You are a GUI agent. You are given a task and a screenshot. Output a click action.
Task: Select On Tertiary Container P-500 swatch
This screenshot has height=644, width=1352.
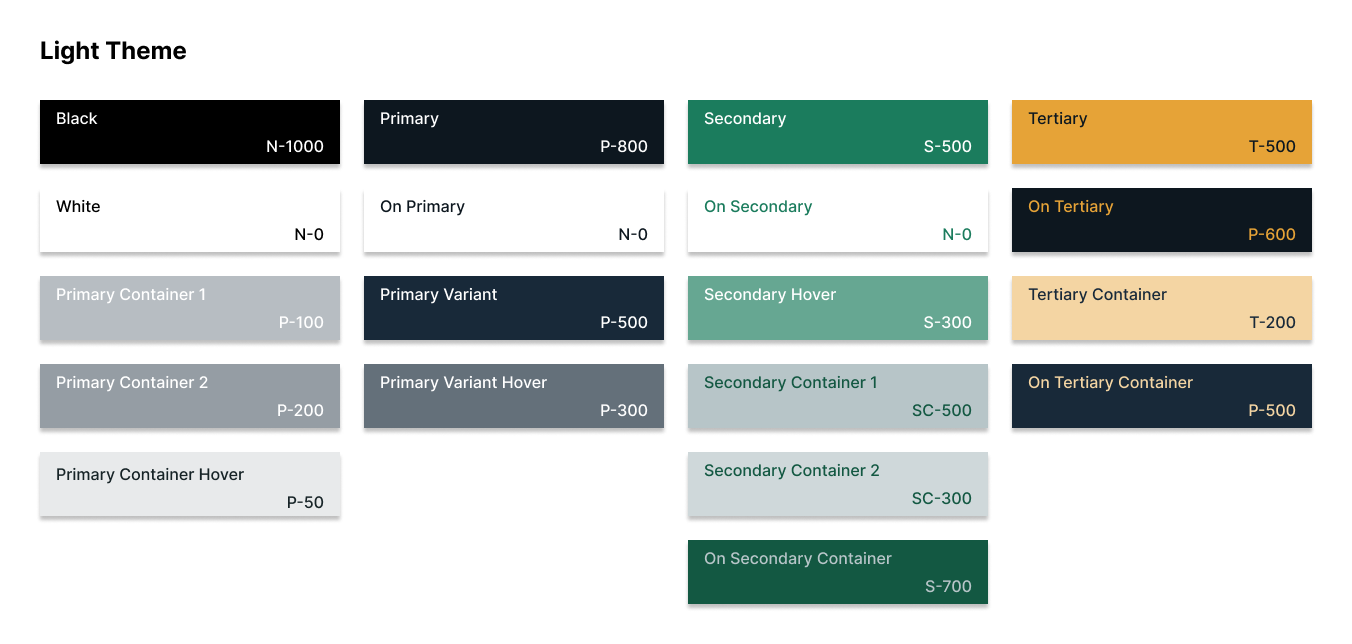[x=1162, y=396]
